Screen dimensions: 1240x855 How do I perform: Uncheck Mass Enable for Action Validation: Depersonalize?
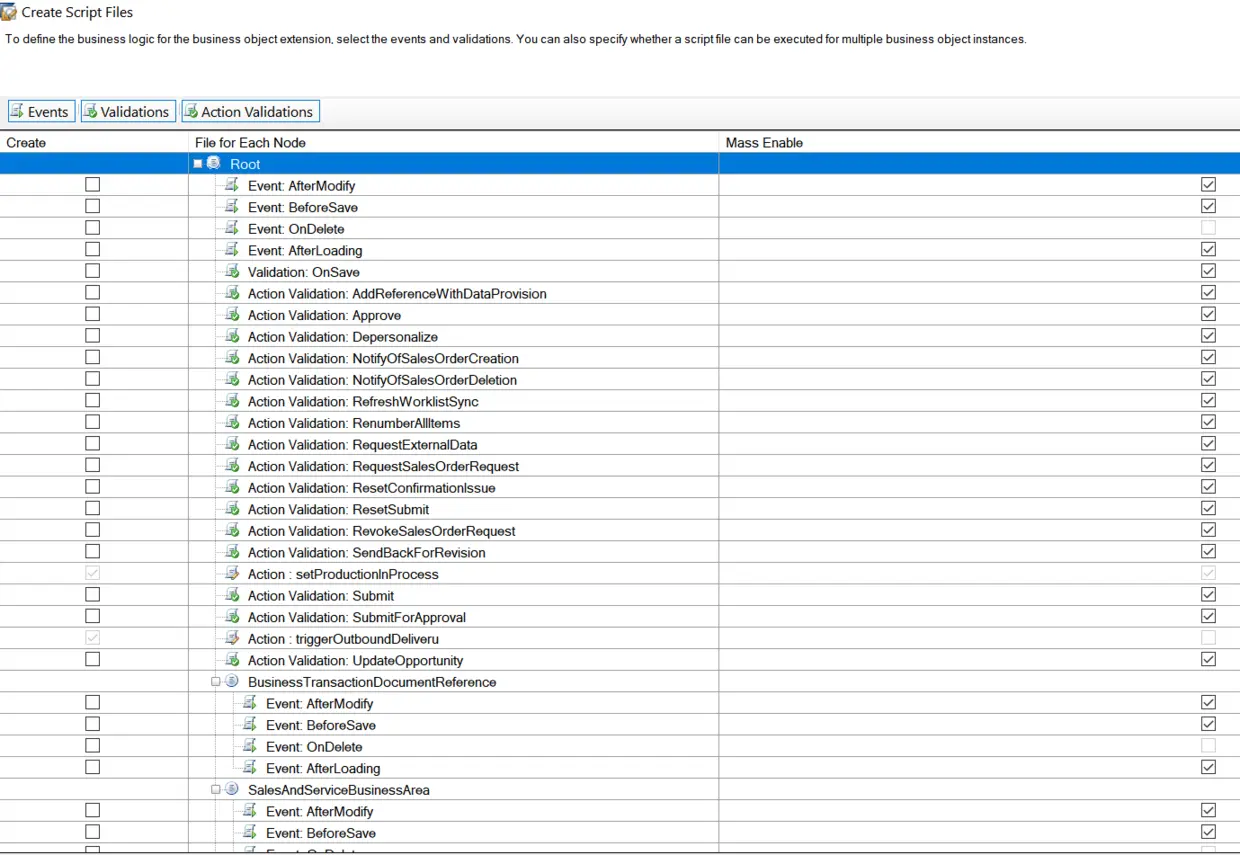click(1208, 336)
